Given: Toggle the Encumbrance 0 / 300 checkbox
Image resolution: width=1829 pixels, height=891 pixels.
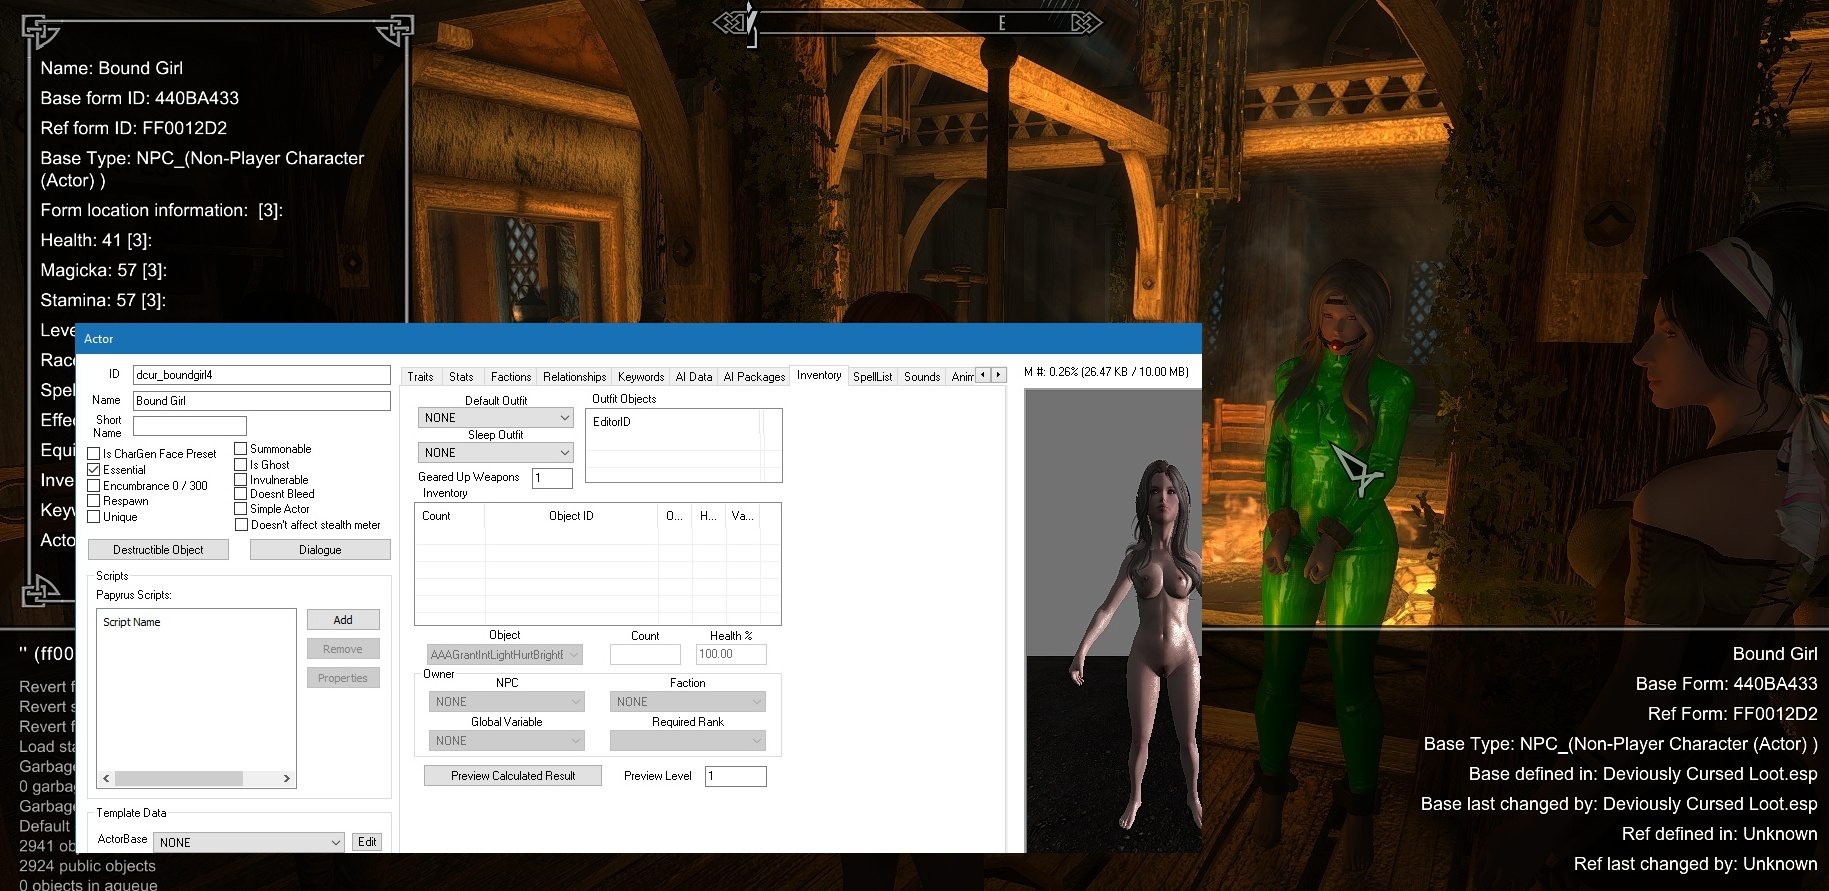Looking at the screenshot, I should click(94, 486).
